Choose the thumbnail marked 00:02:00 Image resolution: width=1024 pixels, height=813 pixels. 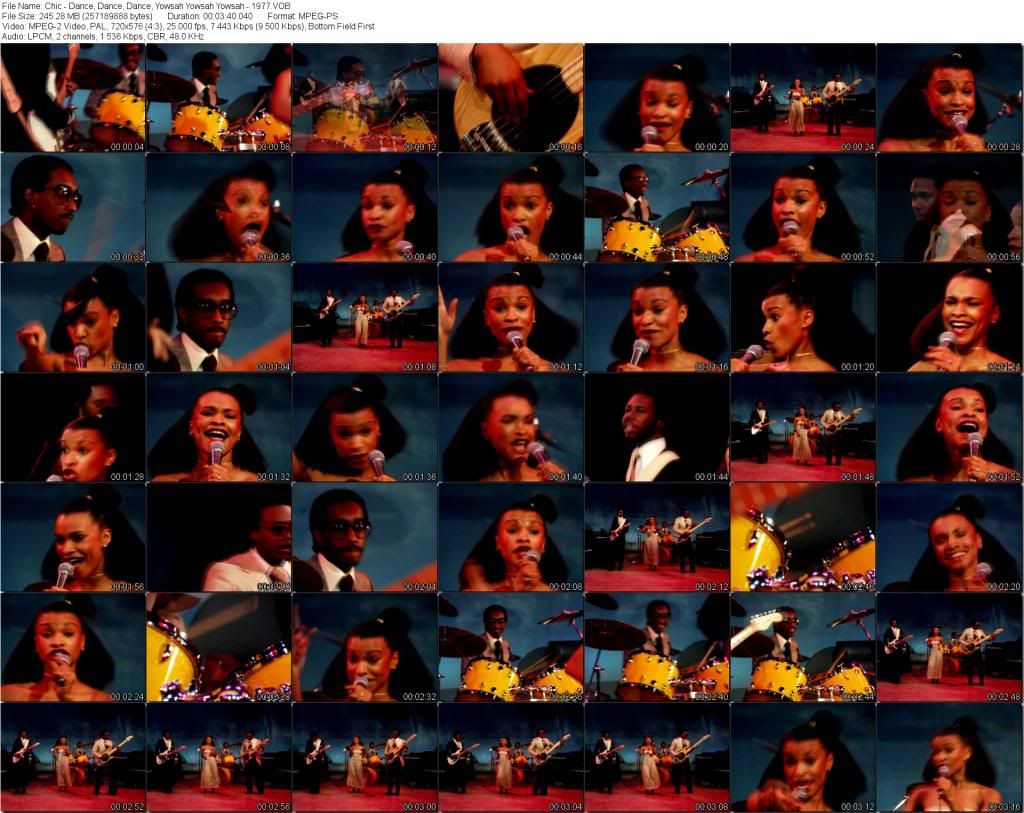click(x=219, y=538)
